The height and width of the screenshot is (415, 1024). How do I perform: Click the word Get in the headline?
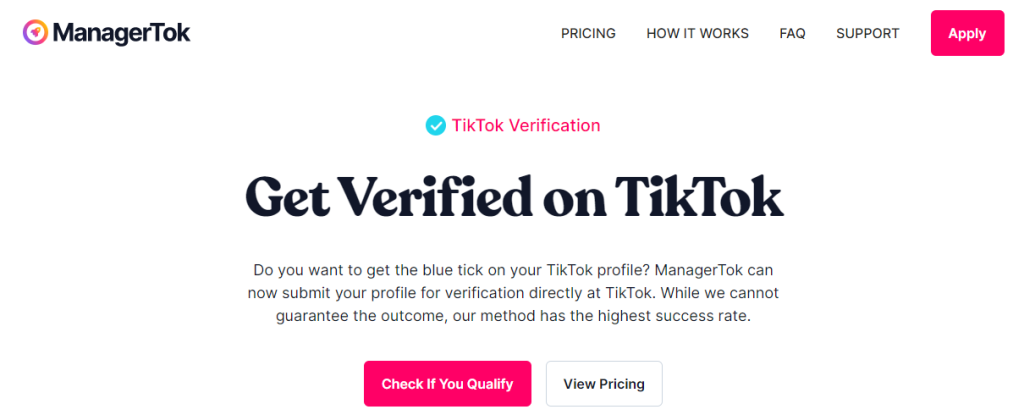(286, 197)
